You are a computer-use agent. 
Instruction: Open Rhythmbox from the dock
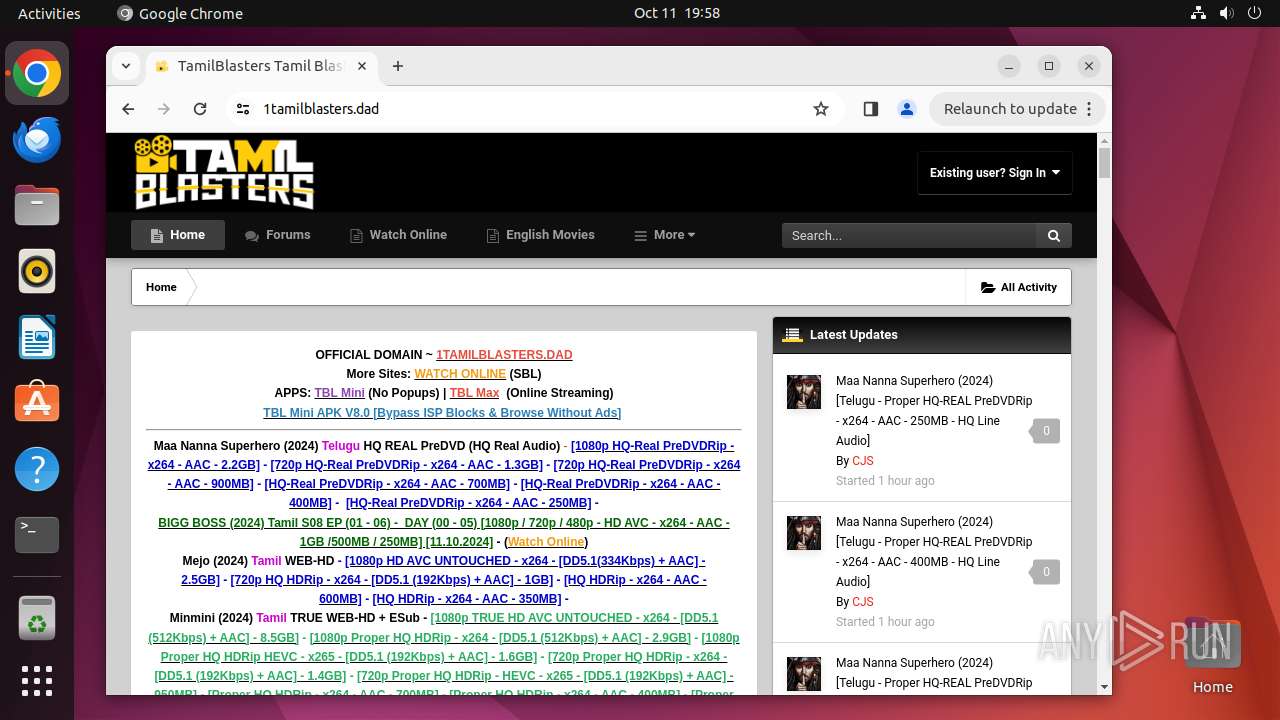(x=37, y=272)
